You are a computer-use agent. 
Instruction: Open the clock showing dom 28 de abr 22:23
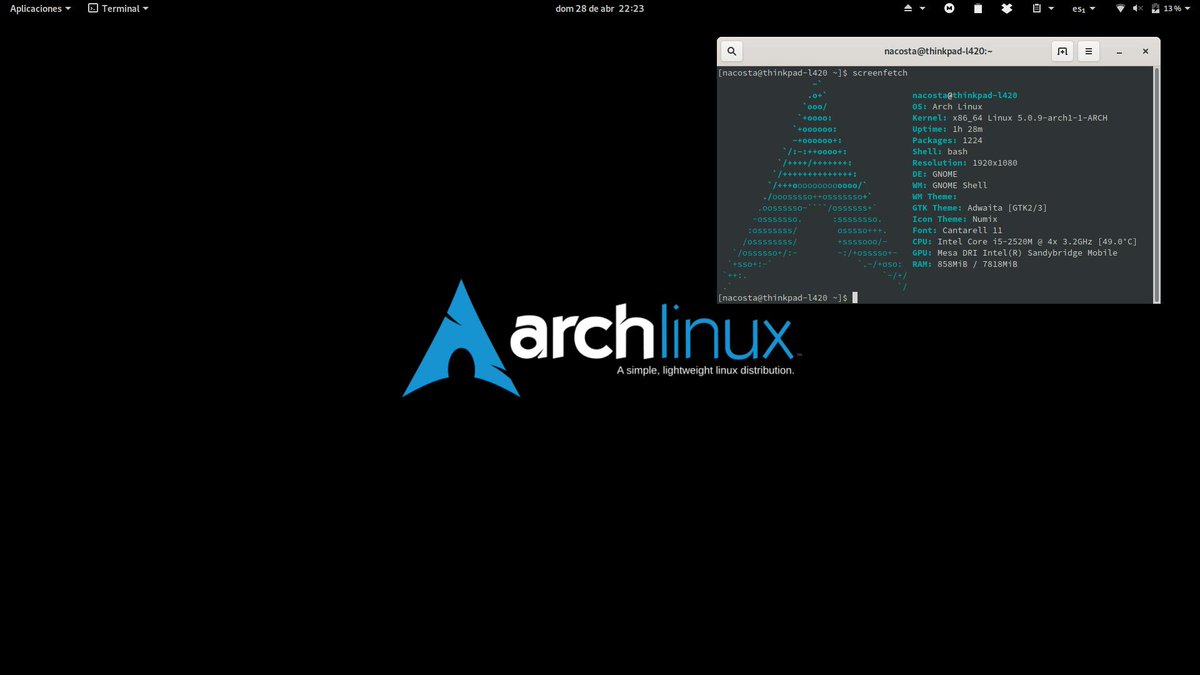point(599,8)
